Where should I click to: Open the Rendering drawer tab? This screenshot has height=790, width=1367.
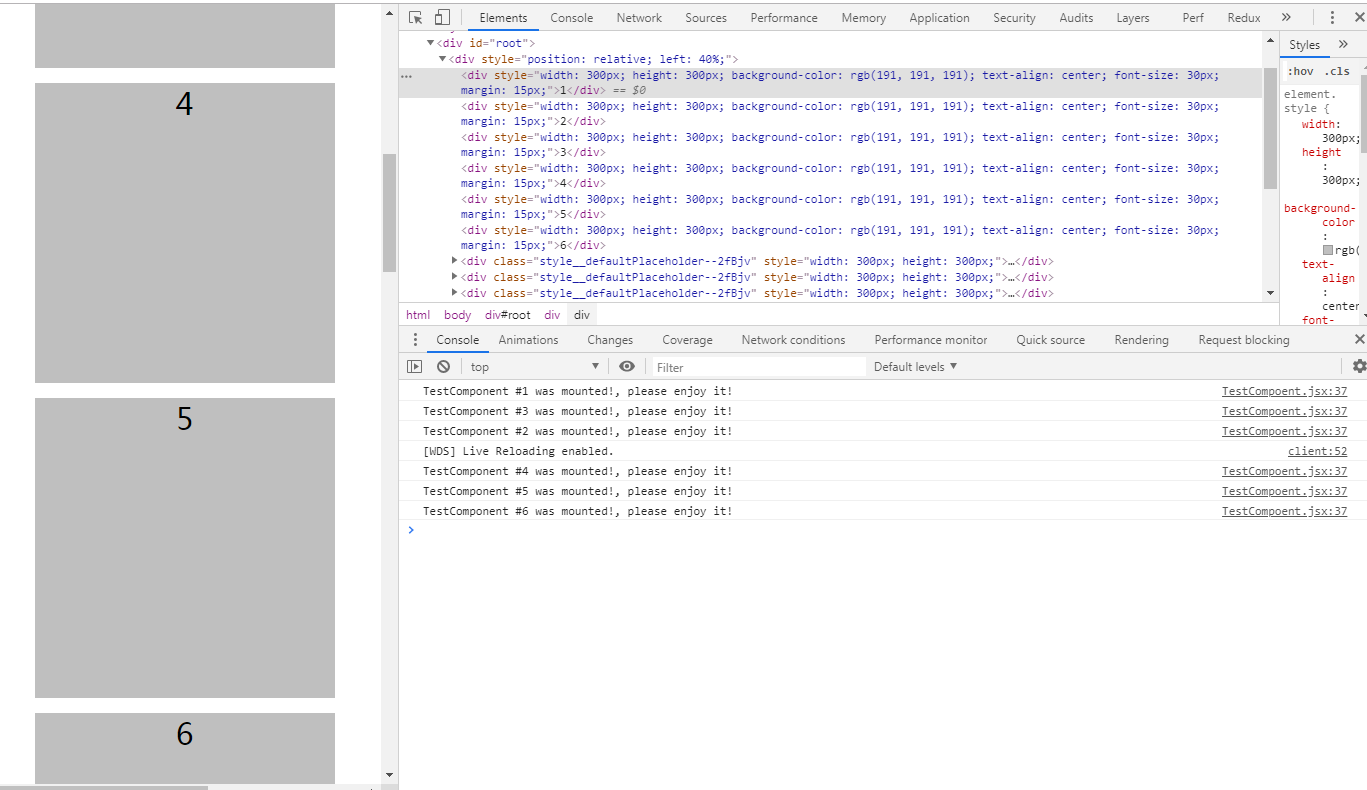coord(1142,340)
